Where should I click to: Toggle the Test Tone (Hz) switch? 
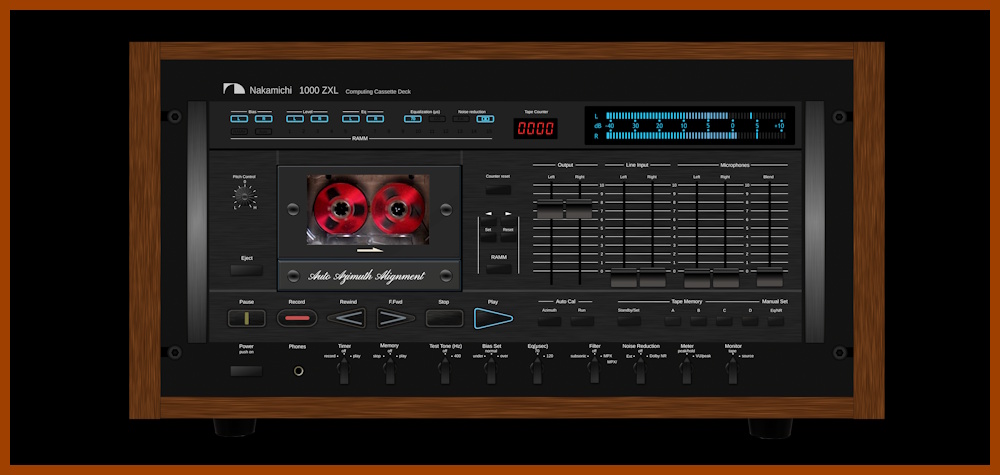(445, 370)
